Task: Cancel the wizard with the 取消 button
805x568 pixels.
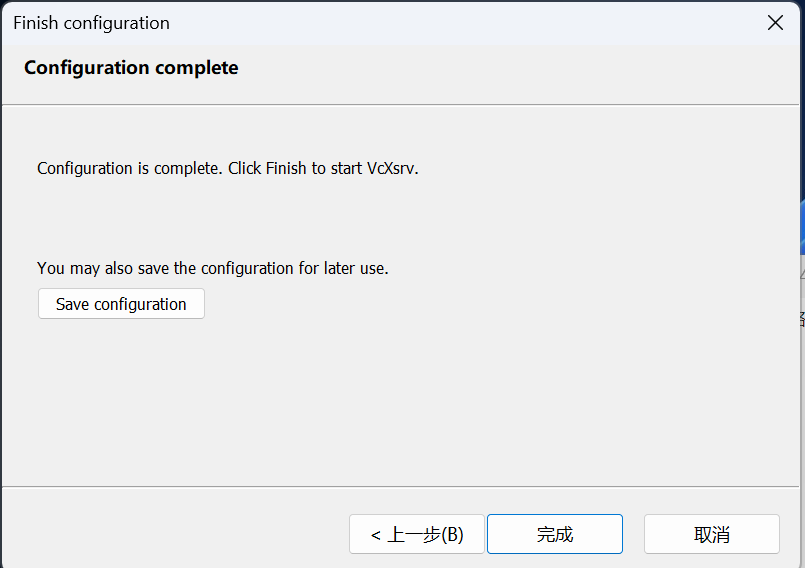Action: tap(711, 534)
